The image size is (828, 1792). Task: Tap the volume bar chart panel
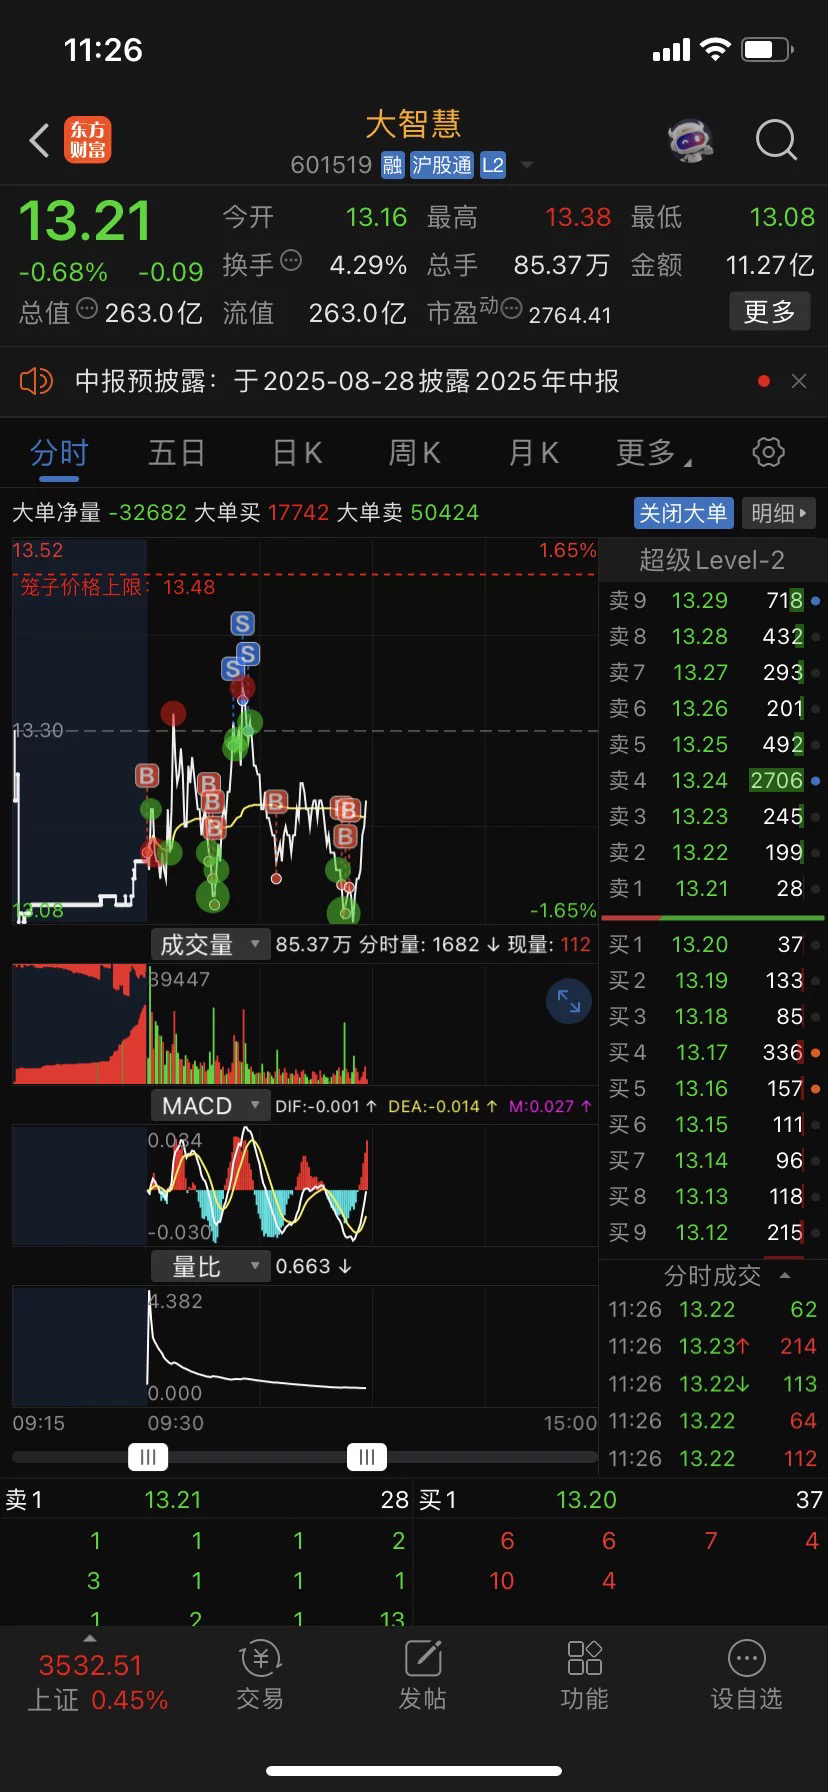coord(305,1024)
